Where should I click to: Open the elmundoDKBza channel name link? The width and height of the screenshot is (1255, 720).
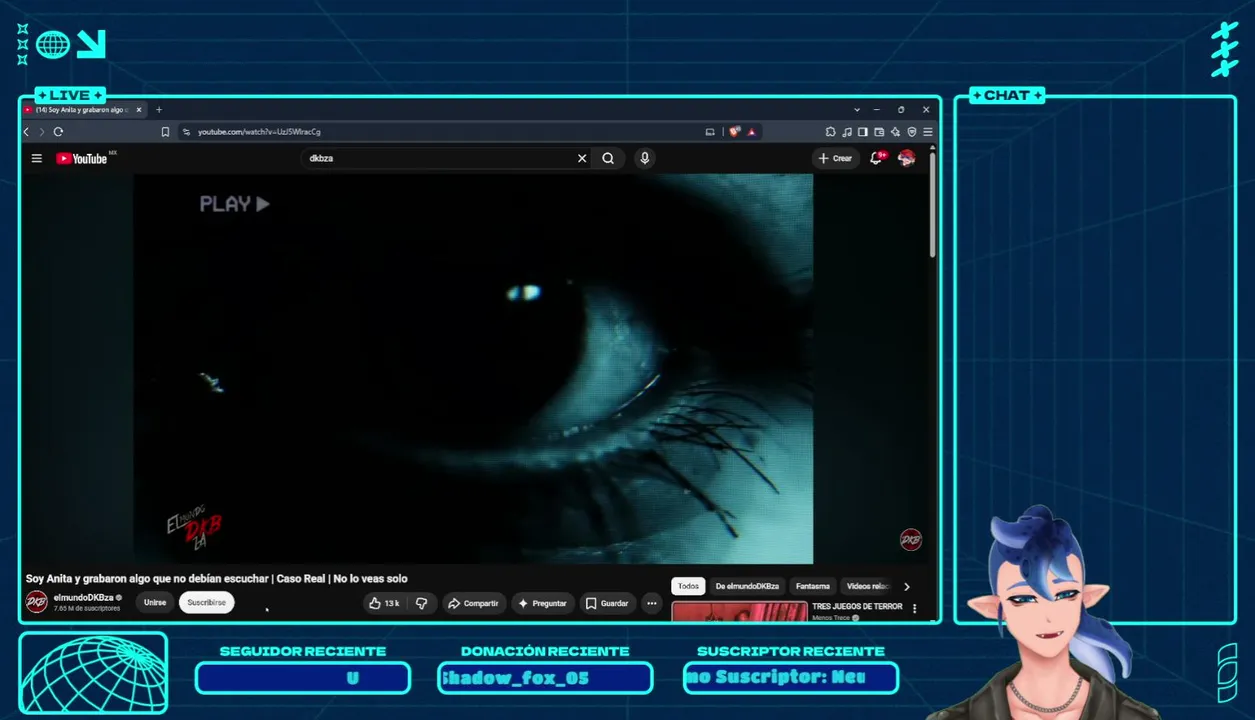pyautogui.click(x=83, y=597)
